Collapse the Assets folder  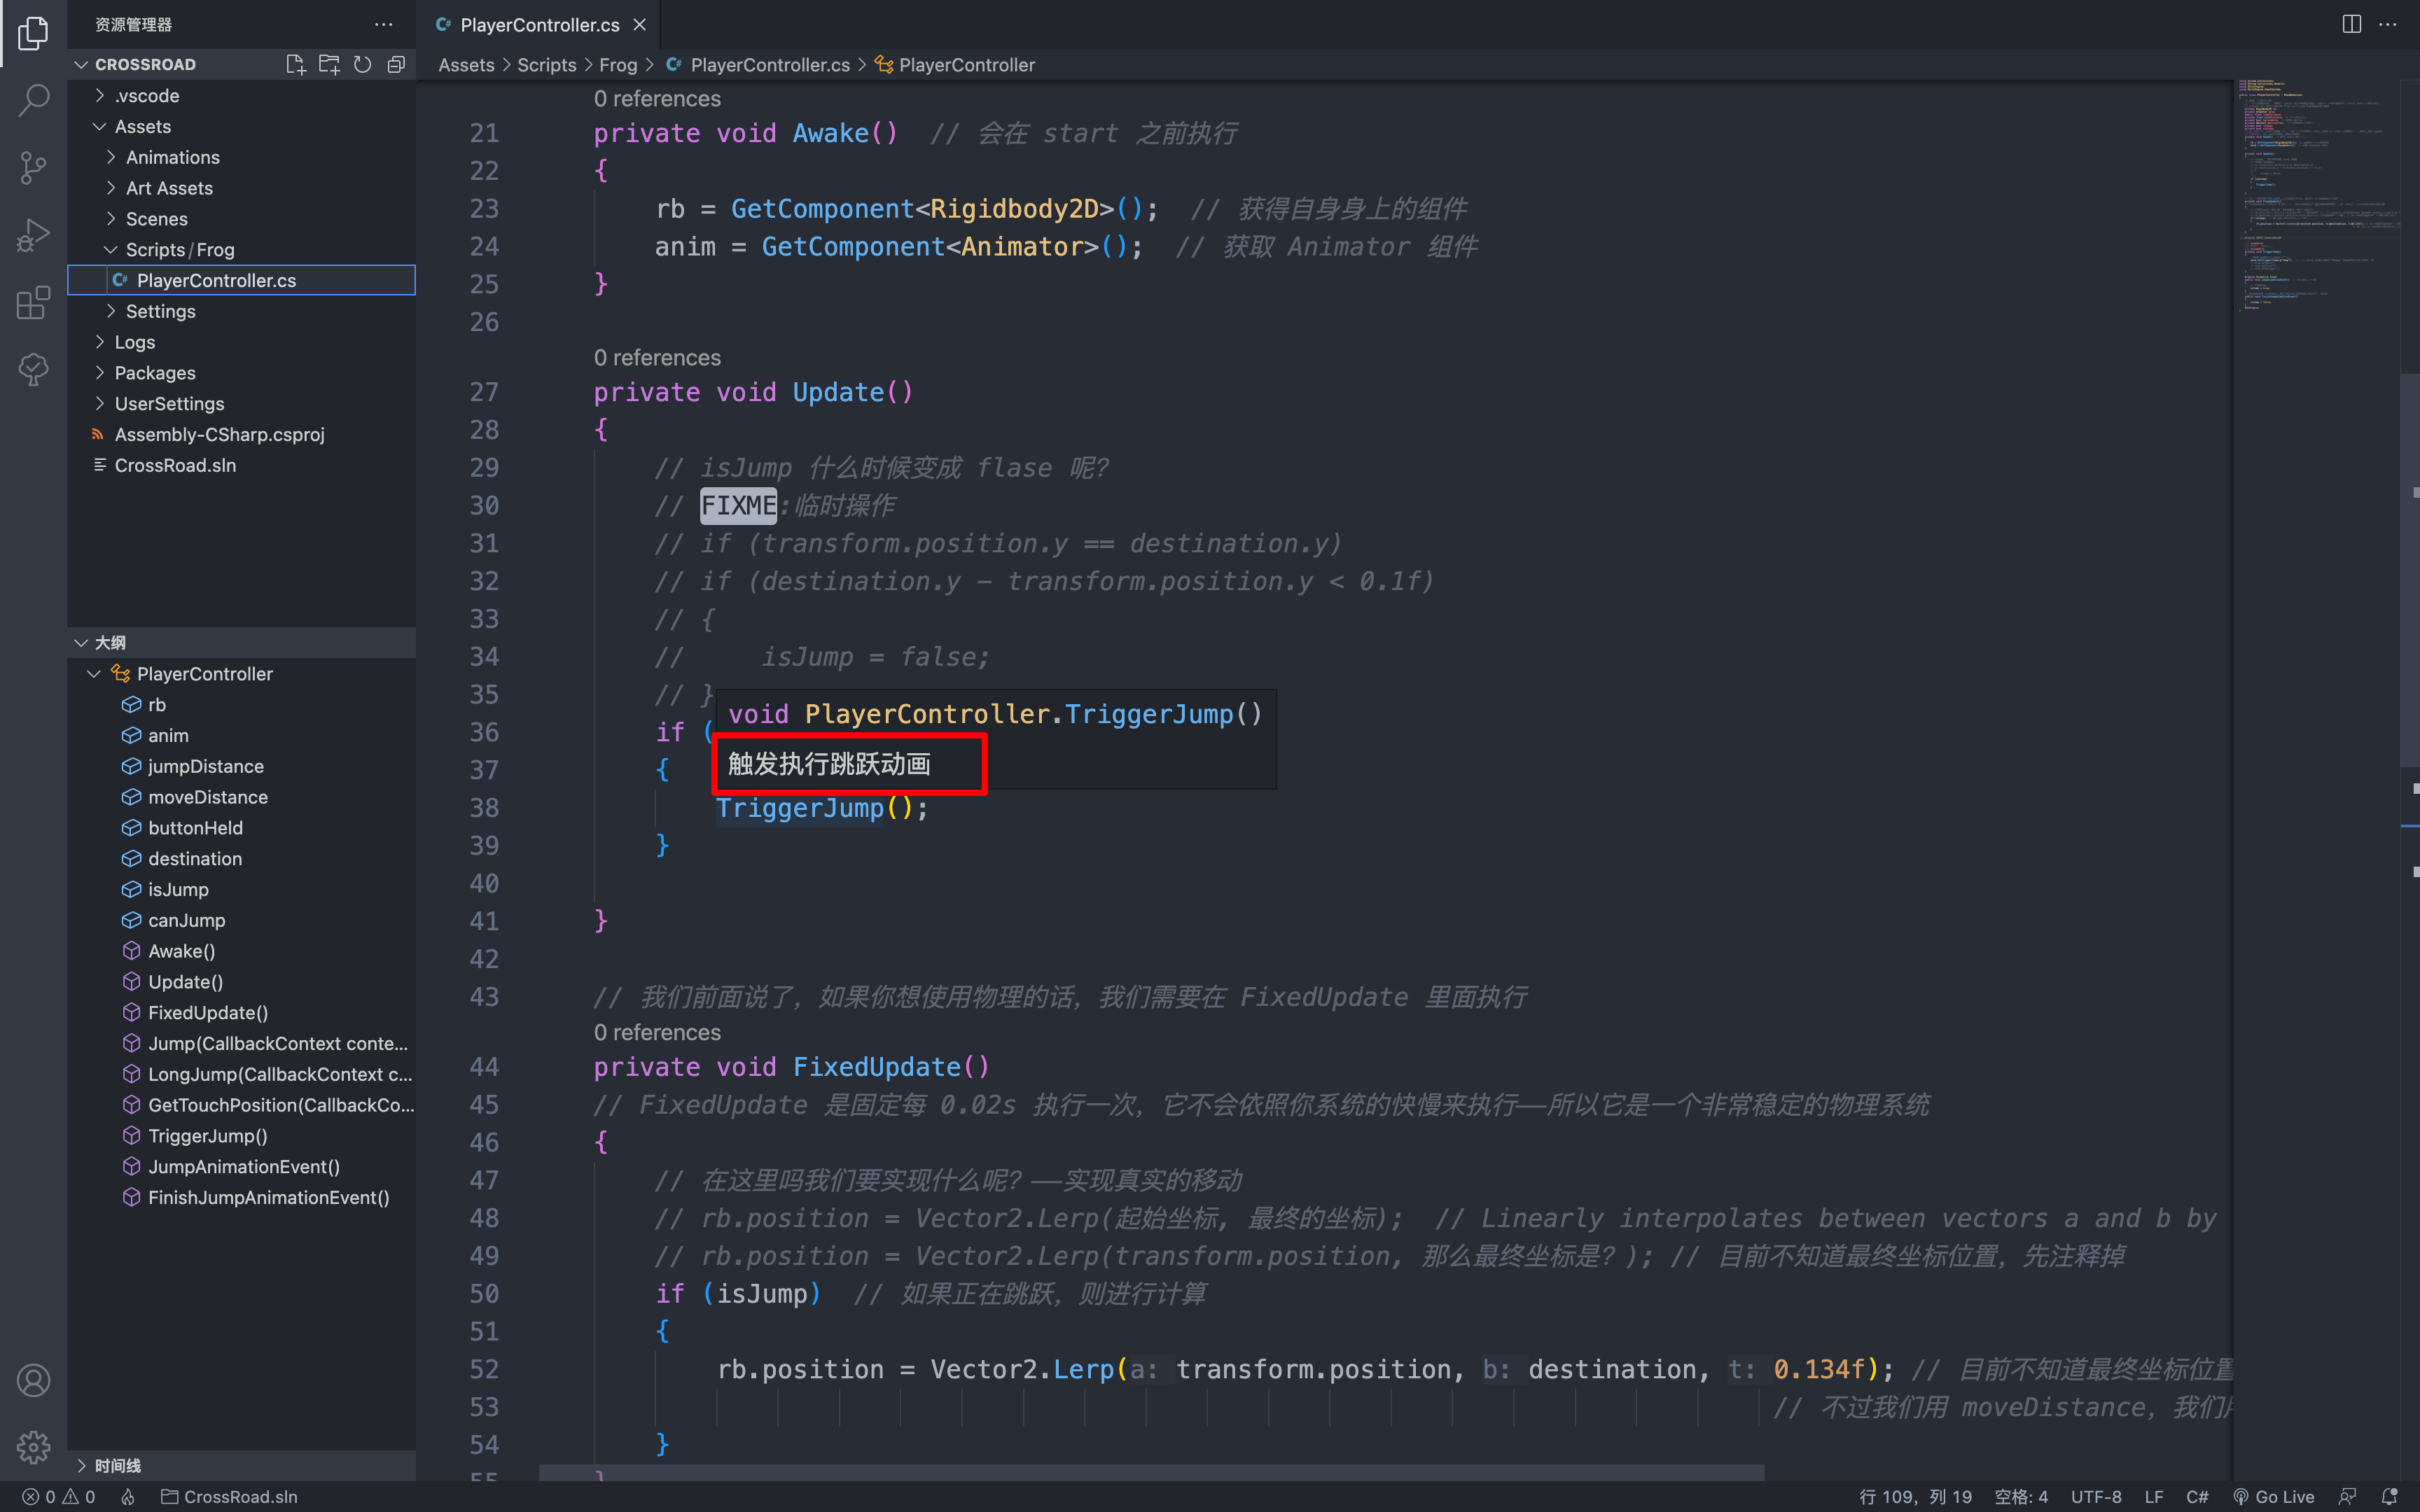click(x=241, y=127)
